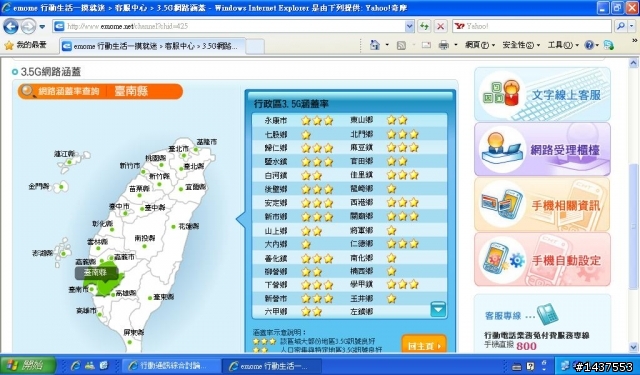
Task: Click the Read mail toolbar icon
Action: point(426,45)
